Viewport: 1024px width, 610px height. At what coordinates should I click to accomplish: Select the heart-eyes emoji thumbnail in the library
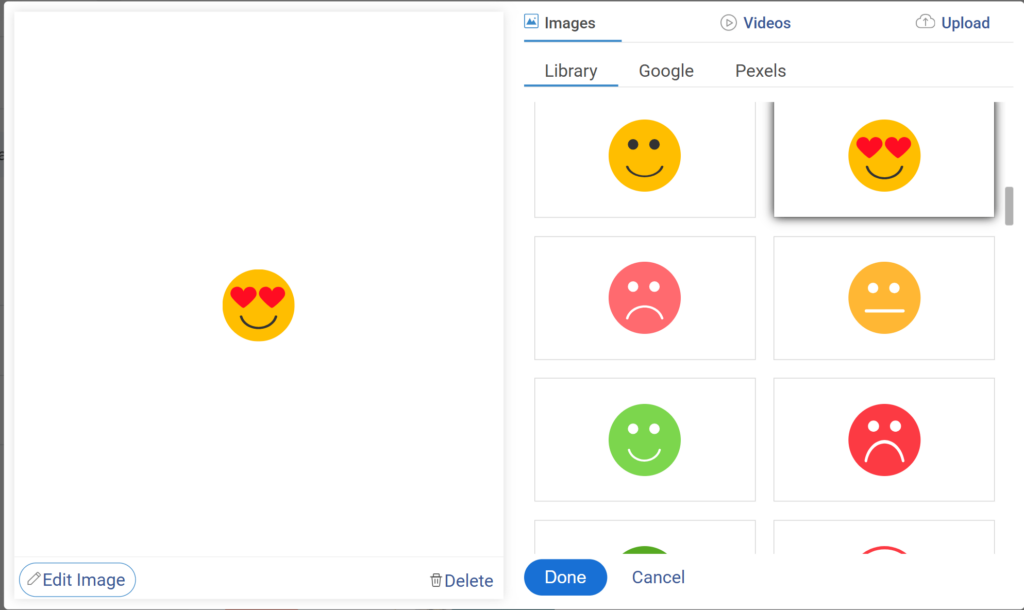(884, 155)
